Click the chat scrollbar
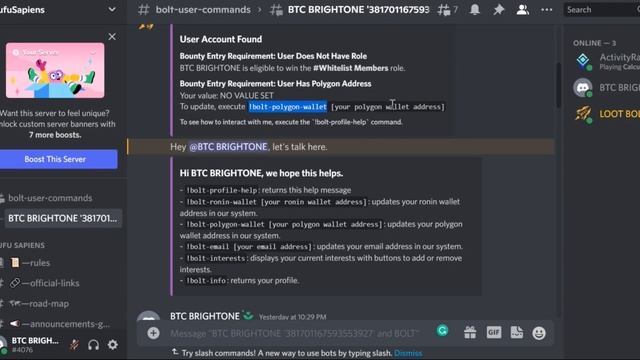Screen dimensions: 640x360 (x=558, y=86)
